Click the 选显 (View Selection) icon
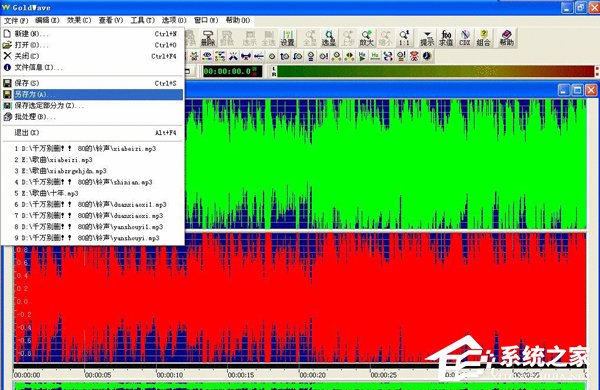Screen dimensions: 600x390 click(x=329, y=38)
